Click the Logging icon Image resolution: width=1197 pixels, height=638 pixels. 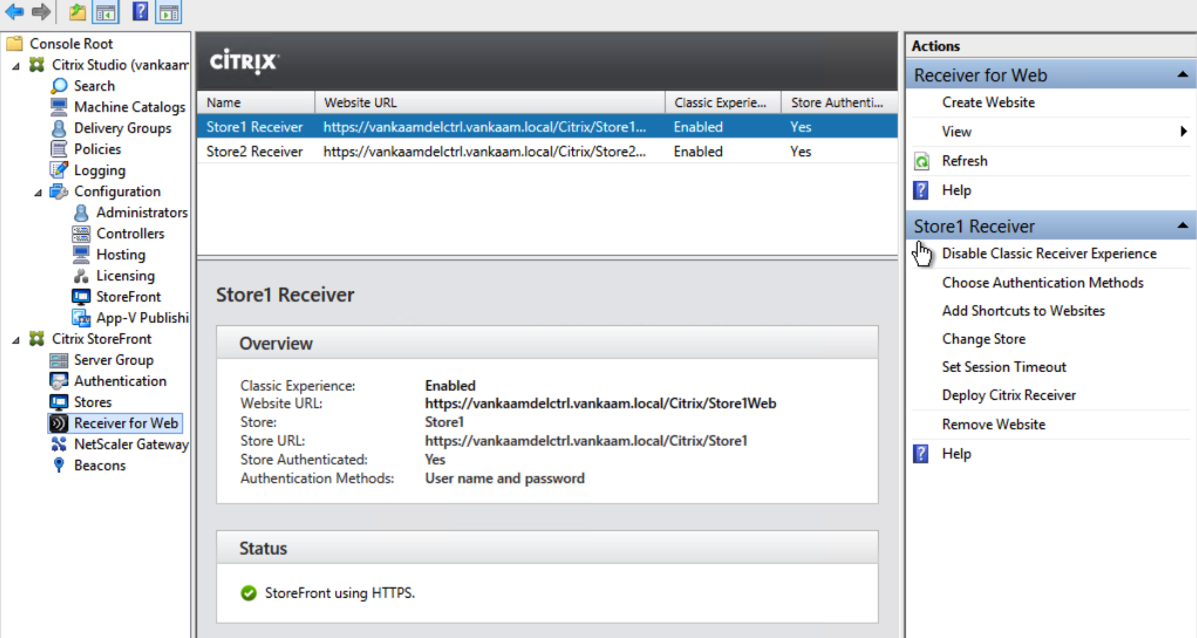pyautogui.click(x=59, y=170)
